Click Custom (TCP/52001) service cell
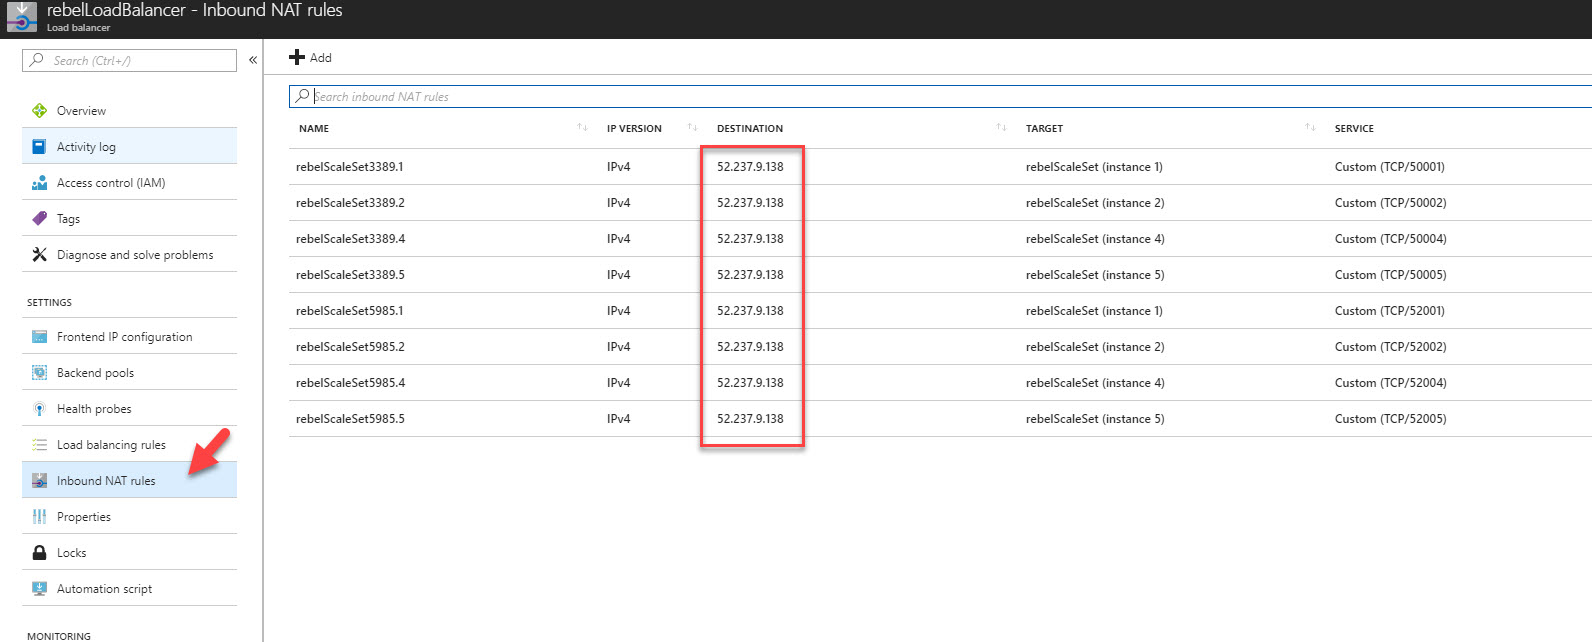Image resolution: width=1592 pixels, height=642 pixels. point(1390,311)
